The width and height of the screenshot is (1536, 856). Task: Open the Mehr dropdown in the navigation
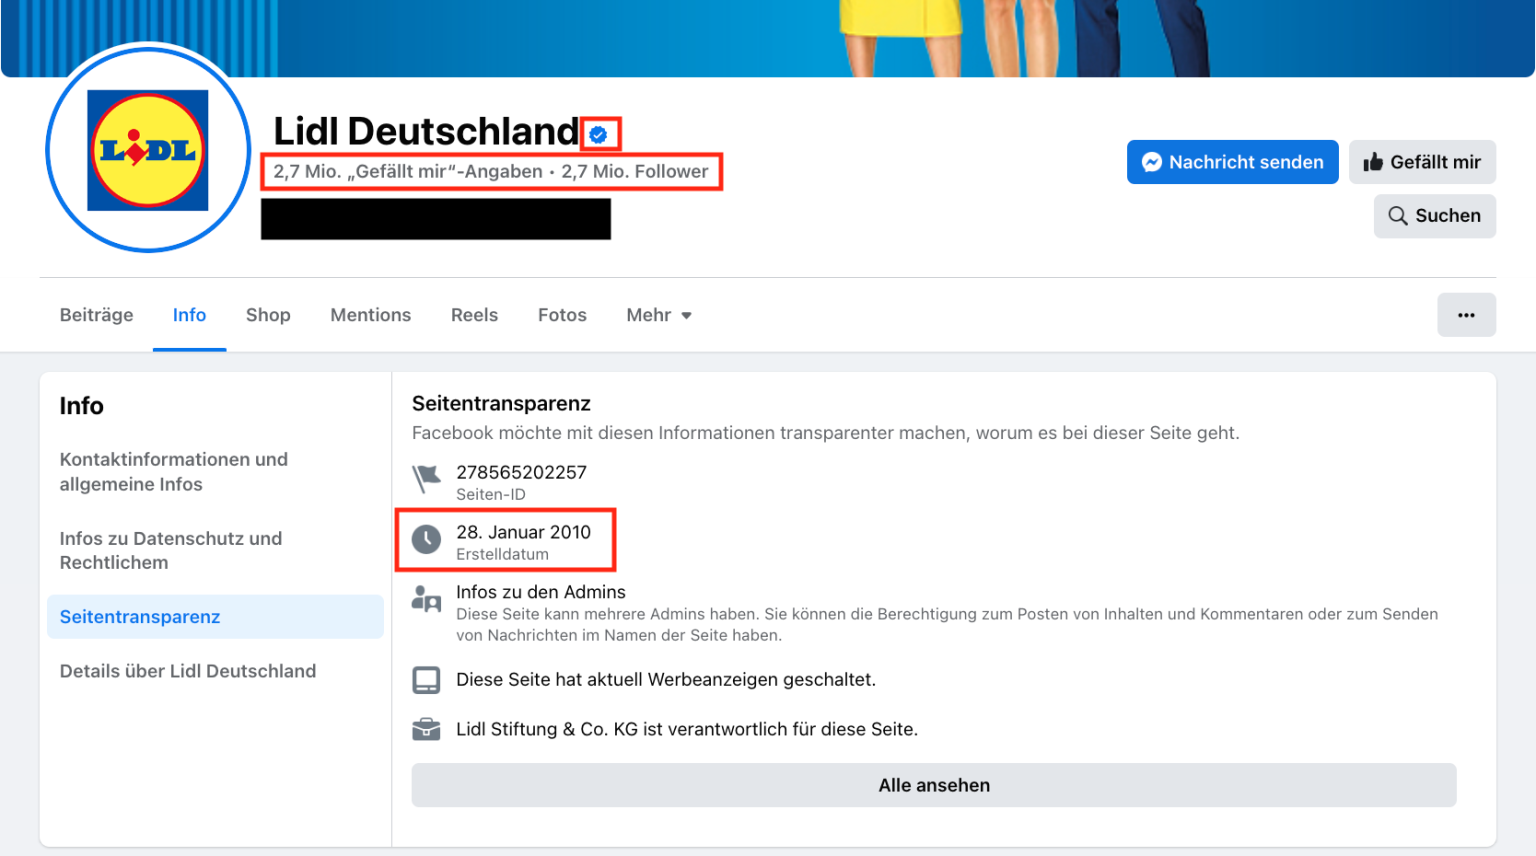pos(657,315)
